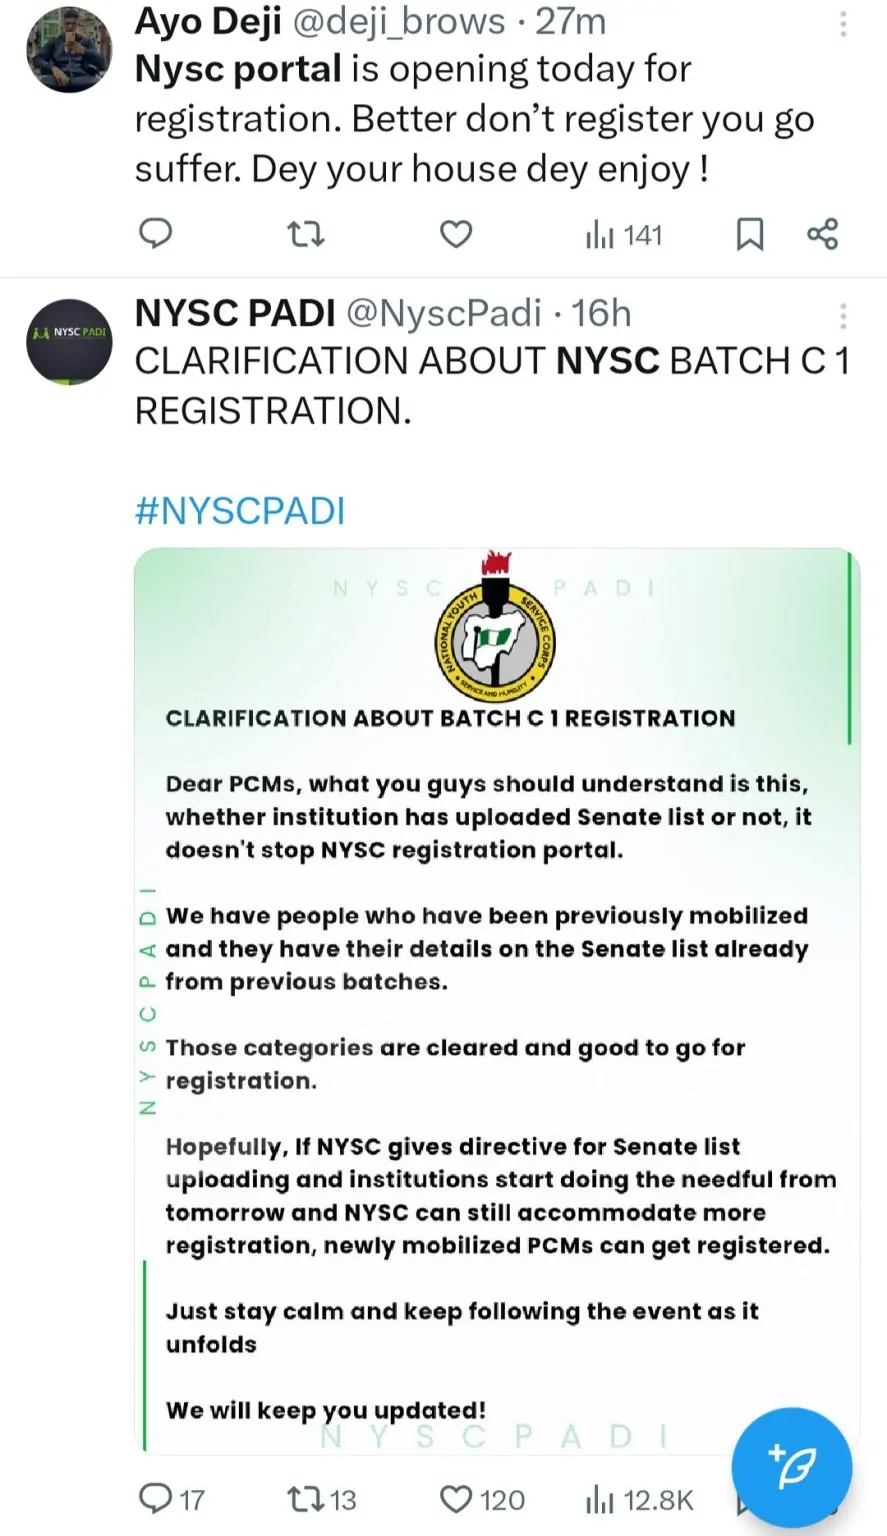This screenshot has width=887, height=1536.
Task: Retweet NYSC PADI post with 13 reposts
Action: click(321, 1499)
